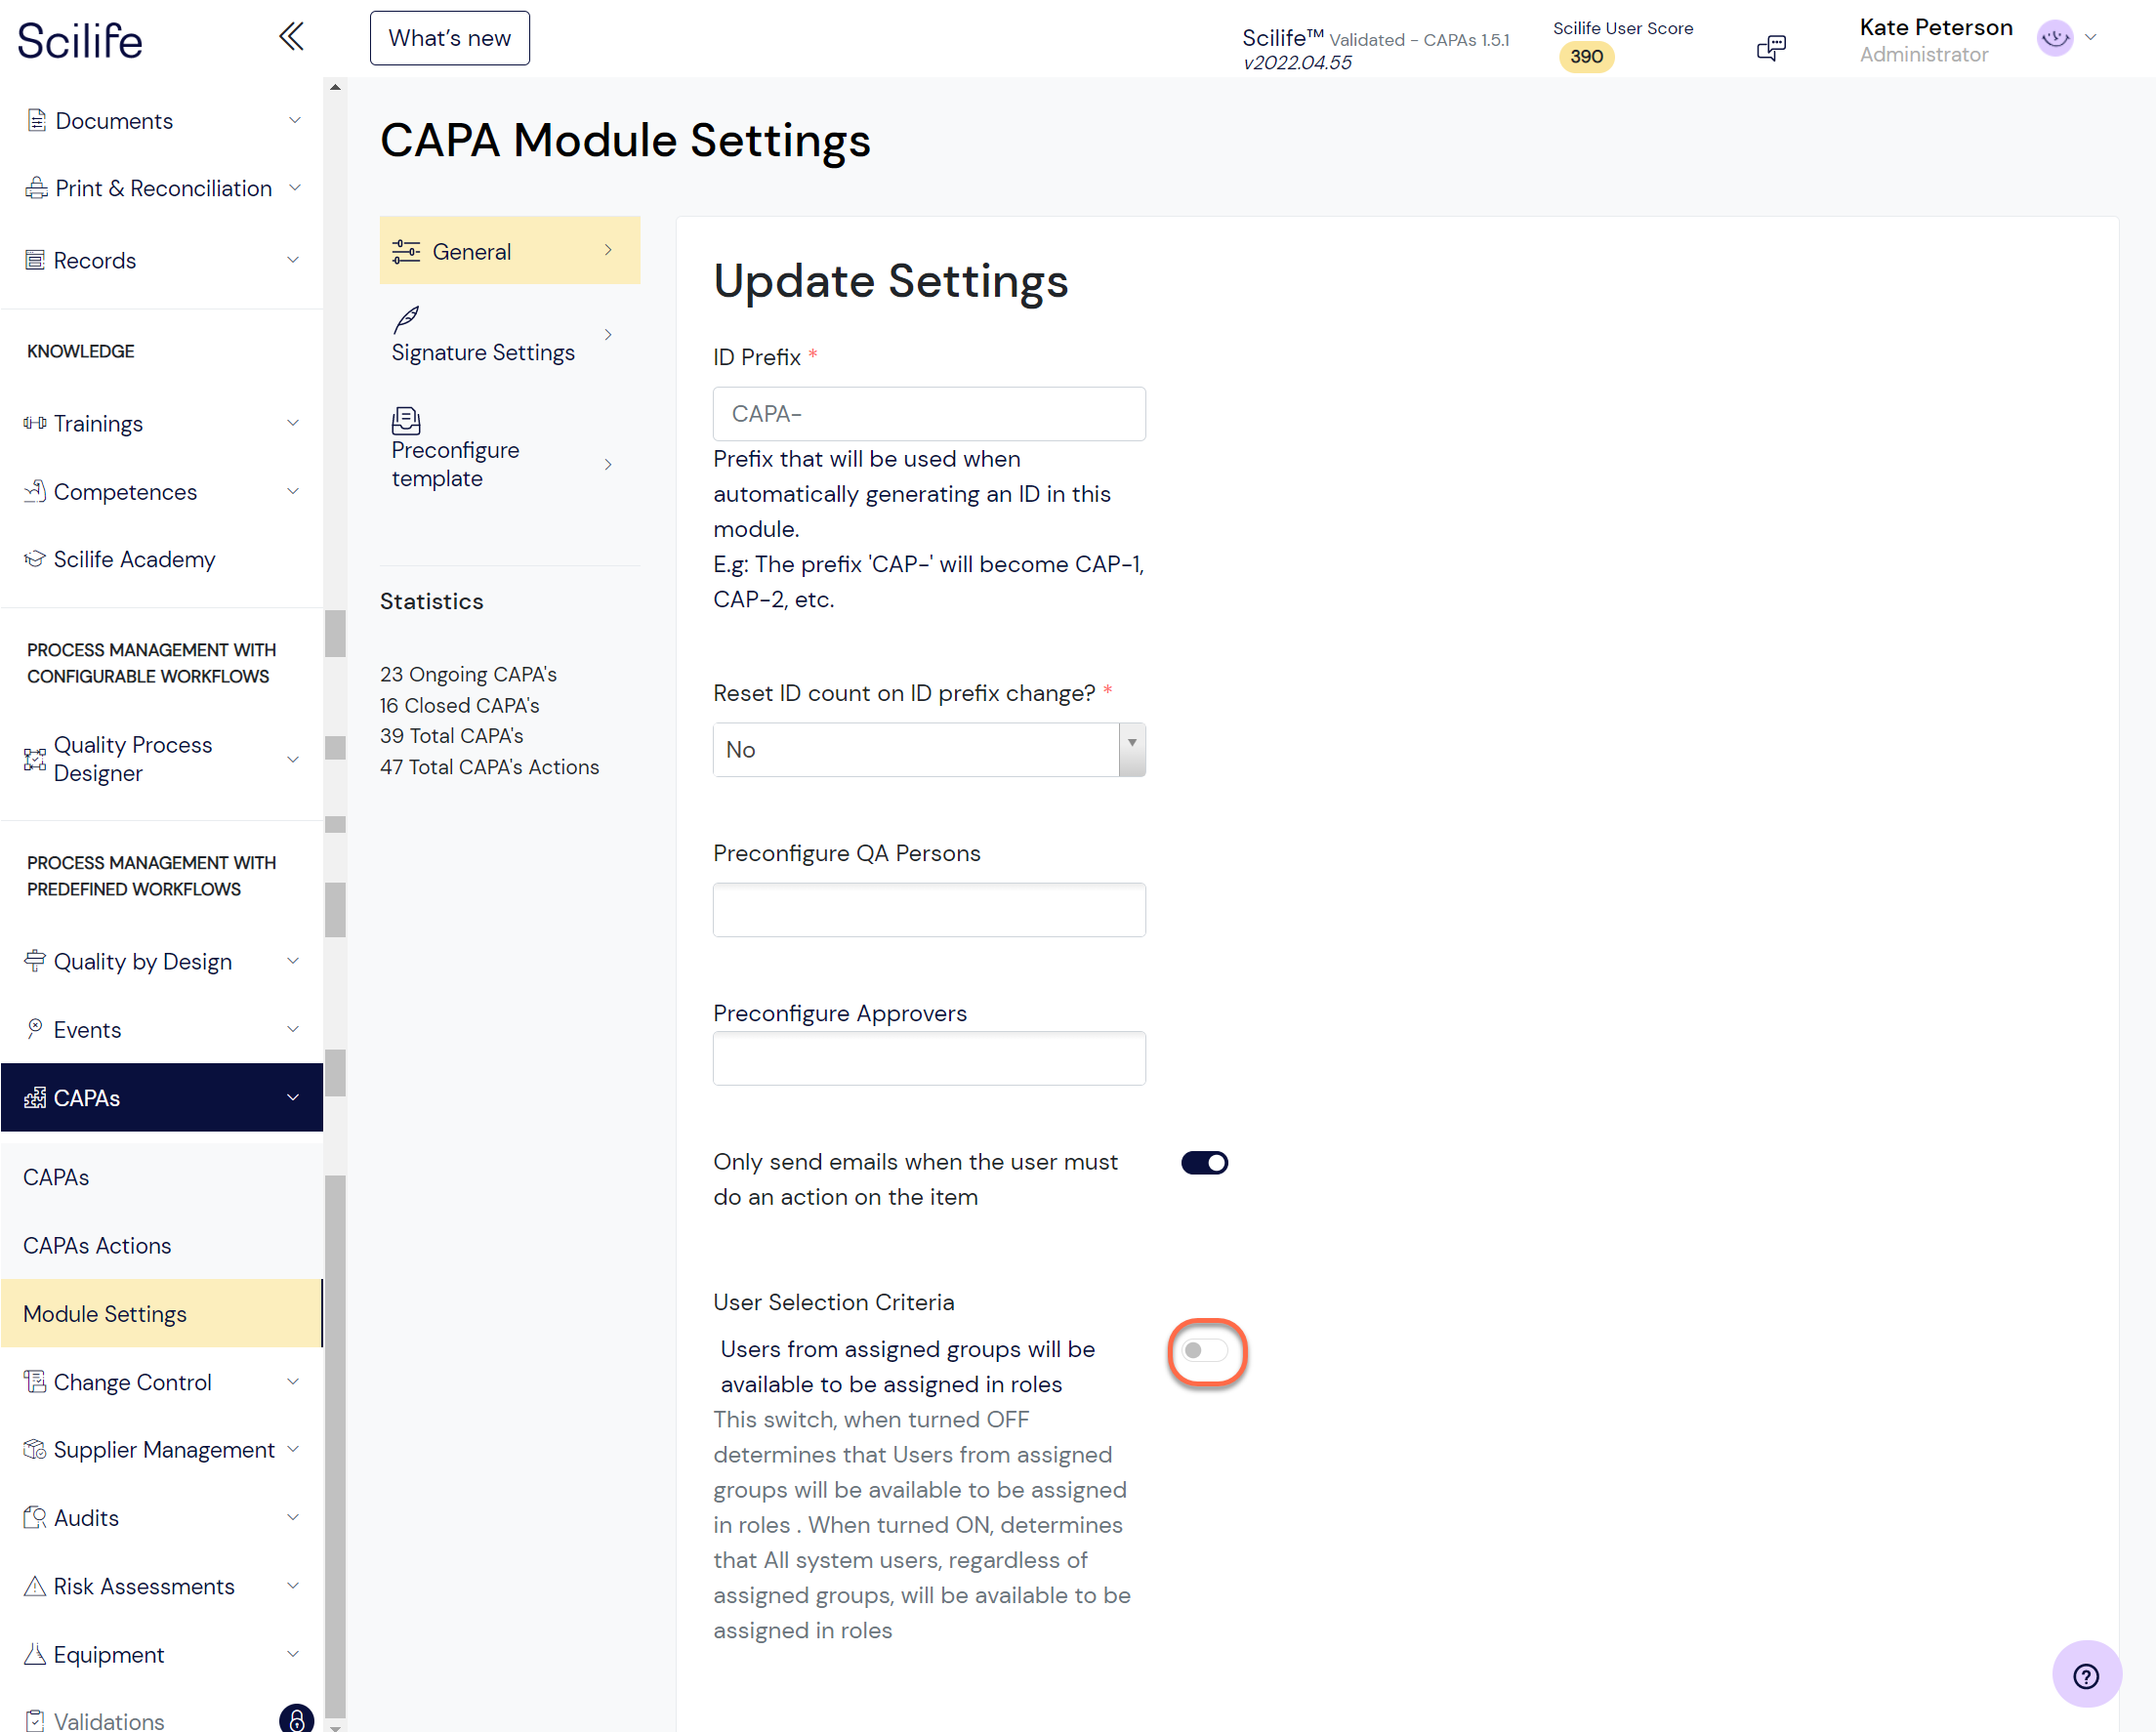This screenshot has height=1732, width=2156.
Task: Expand the Quality Process Designer chevron
Action: (293, 759)
